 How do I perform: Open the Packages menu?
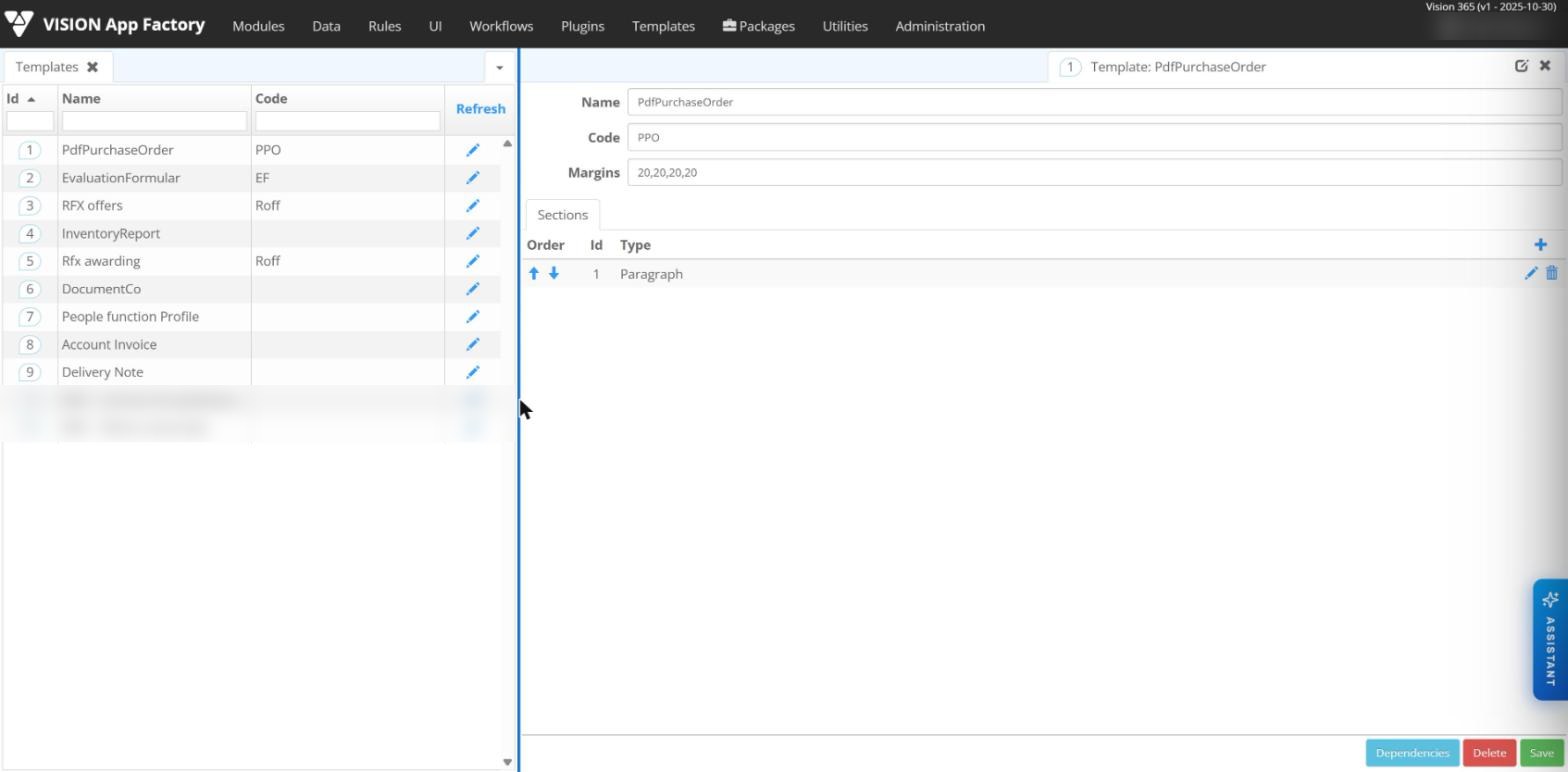(759, 26)
